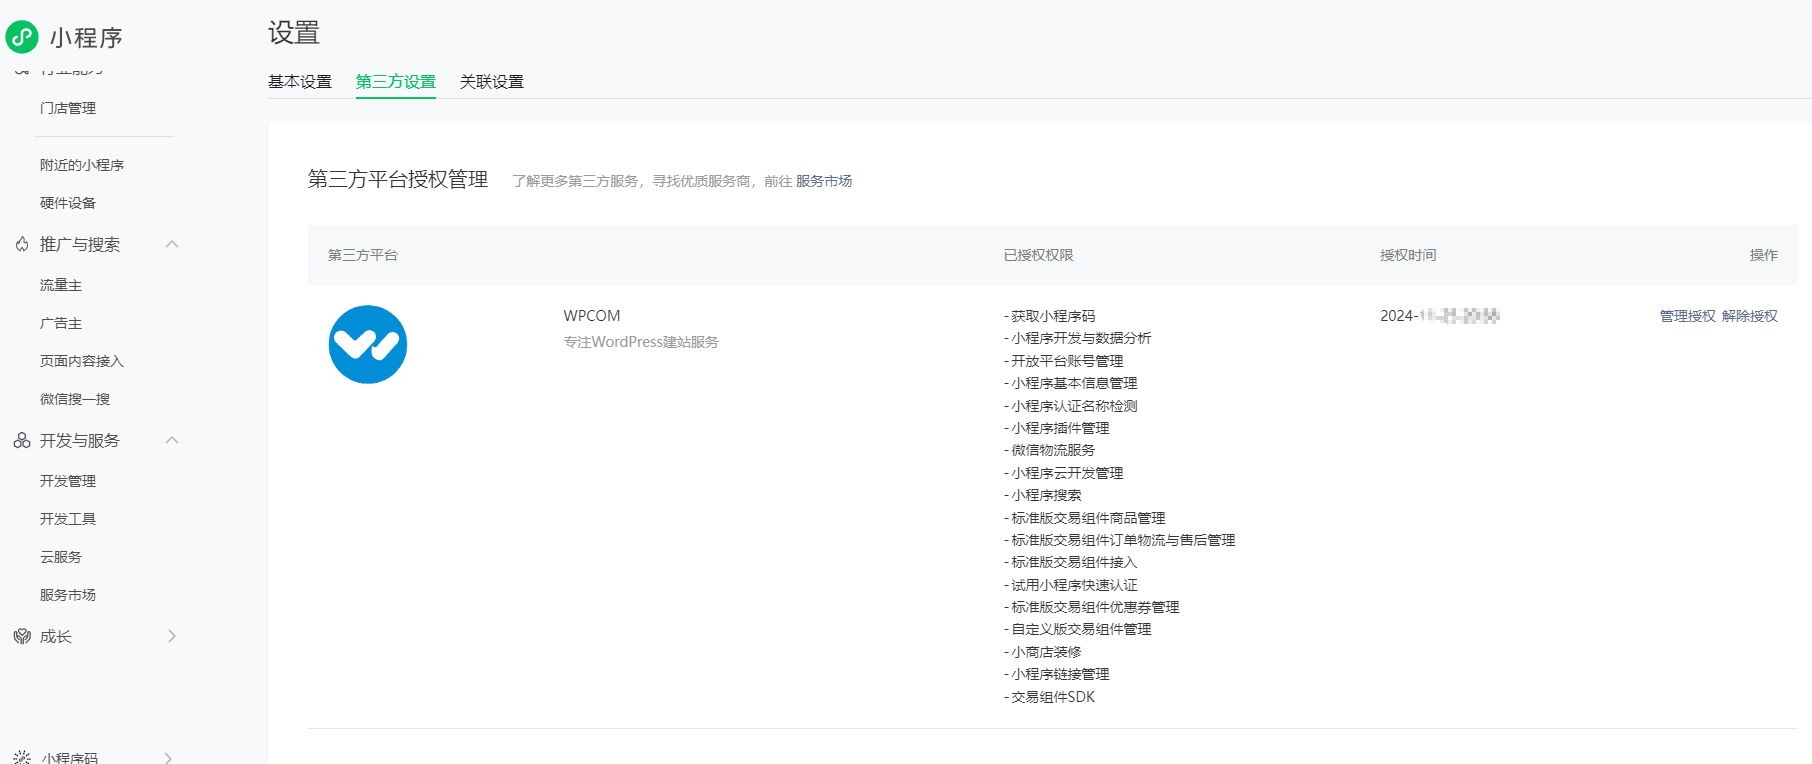Open 开发工具 in the sidebar
Image resolution: width=1812 pixels, height=764 pixels.
pos(68,519)
